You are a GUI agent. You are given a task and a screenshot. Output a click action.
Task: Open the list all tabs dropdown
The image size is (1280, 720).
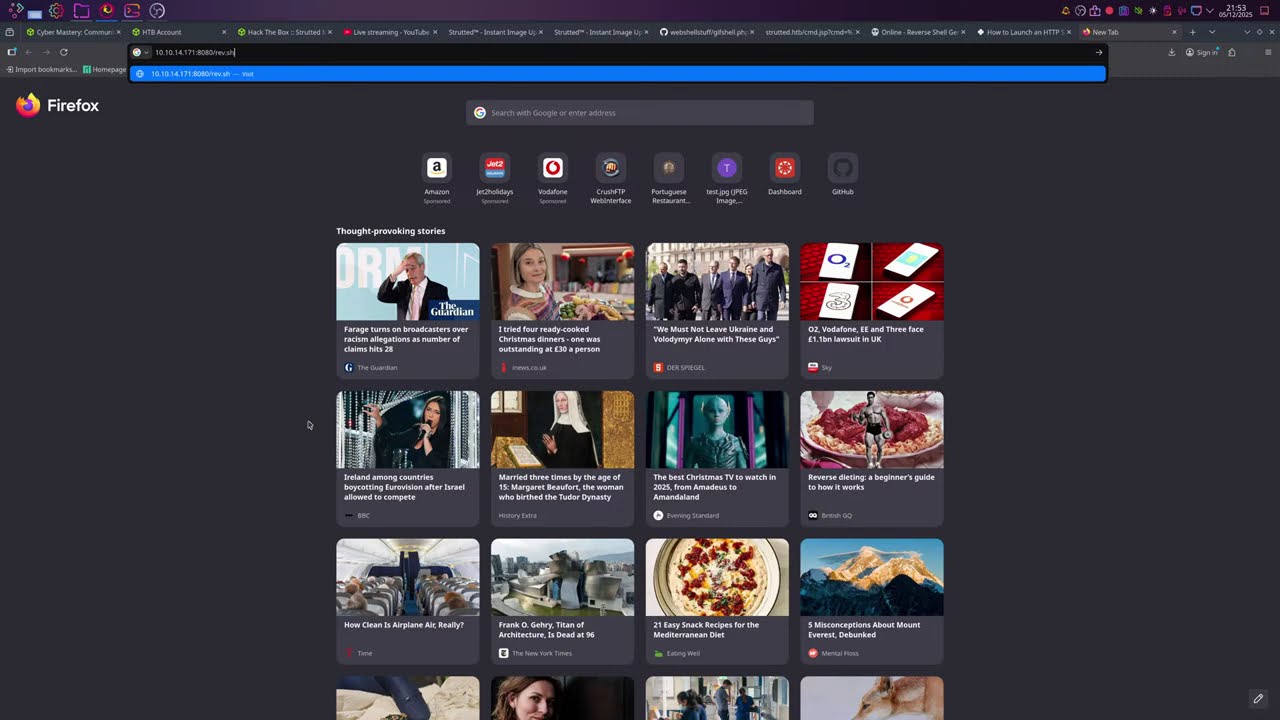pyautogui.click(x=1212, y=32)
